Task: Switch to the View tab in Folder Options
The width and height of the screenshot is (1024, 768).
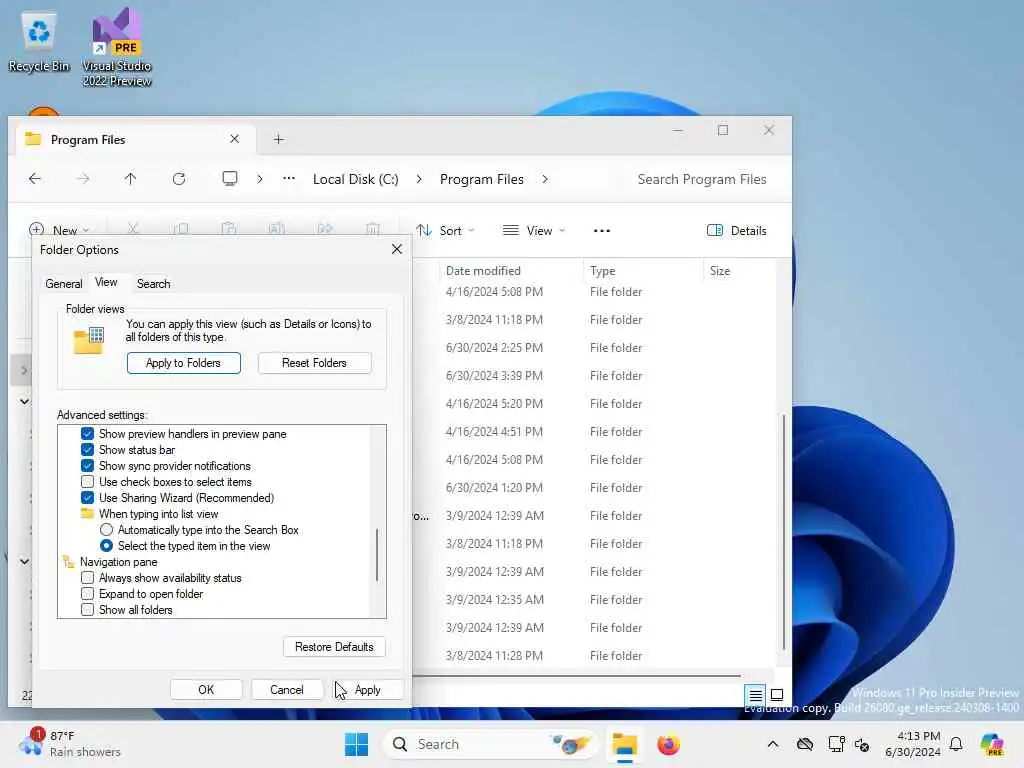Action: click(x=106, y=282)
